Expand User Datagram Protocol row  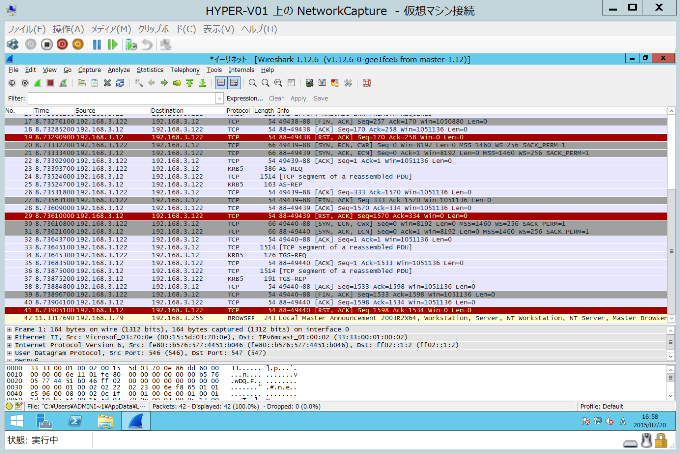[9, 353]
